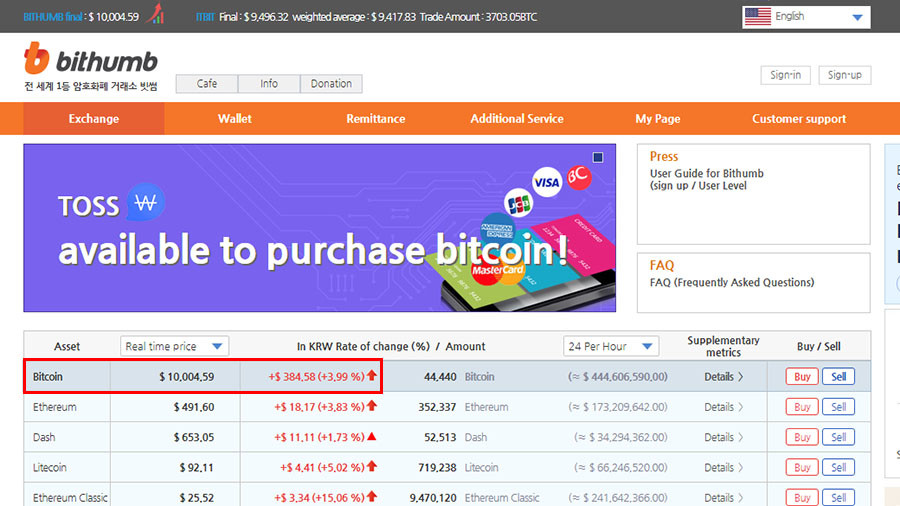Click Buy for Litecoin
Image resolution: width=900 pixels, height=506 pixels.
[x=802, y=468]
